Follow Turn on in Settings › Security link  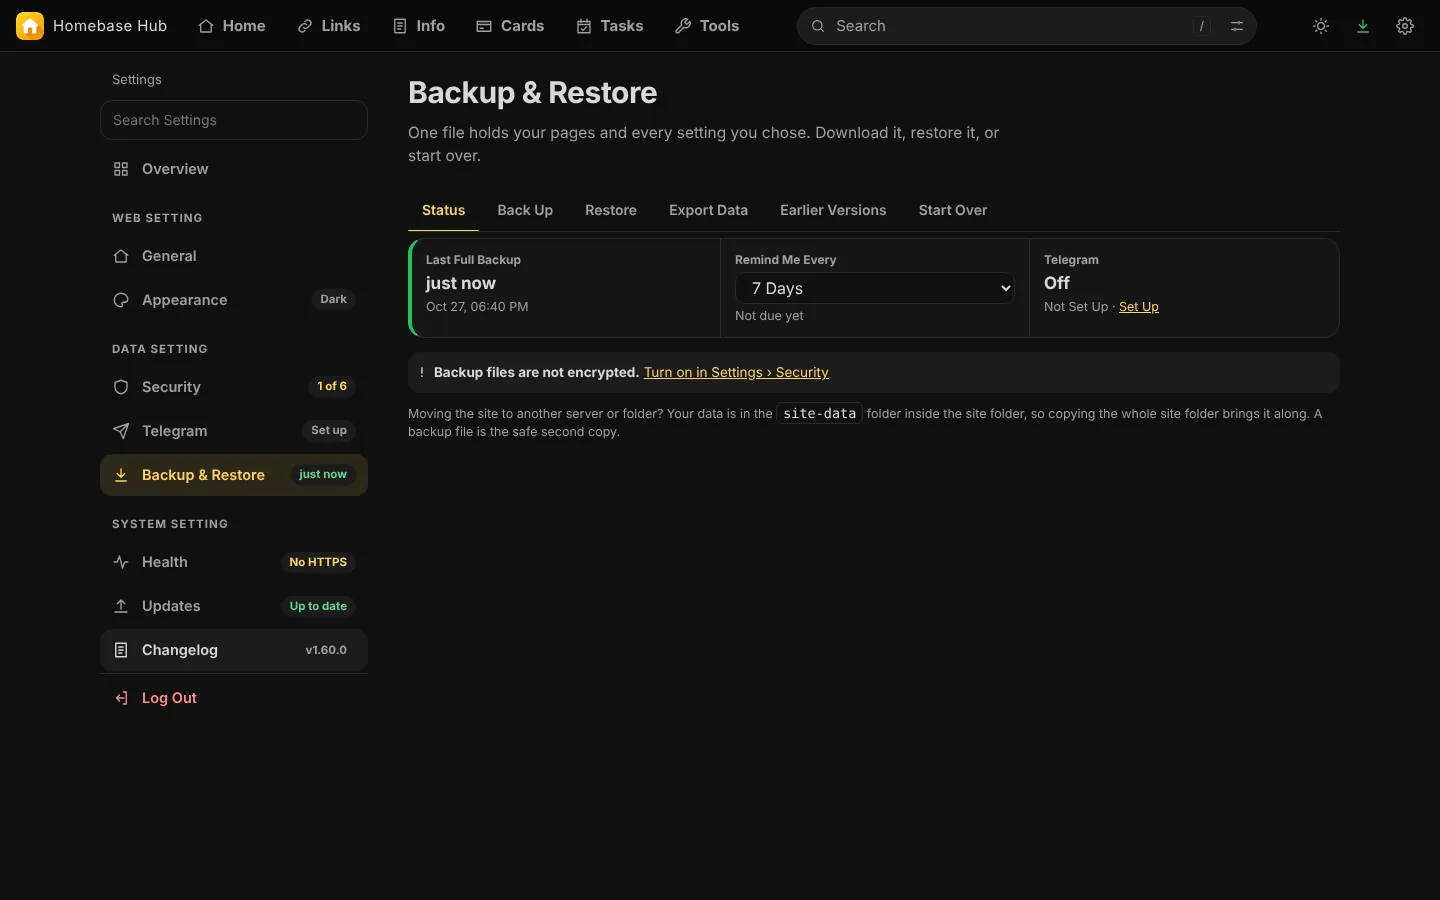736,372
